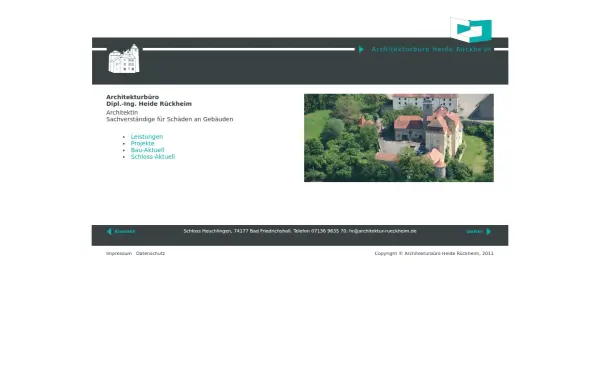Viewport: 600px width, 375px height.
Task: Click the left arrow icon beside Kontakt
Action: [109, 232]
